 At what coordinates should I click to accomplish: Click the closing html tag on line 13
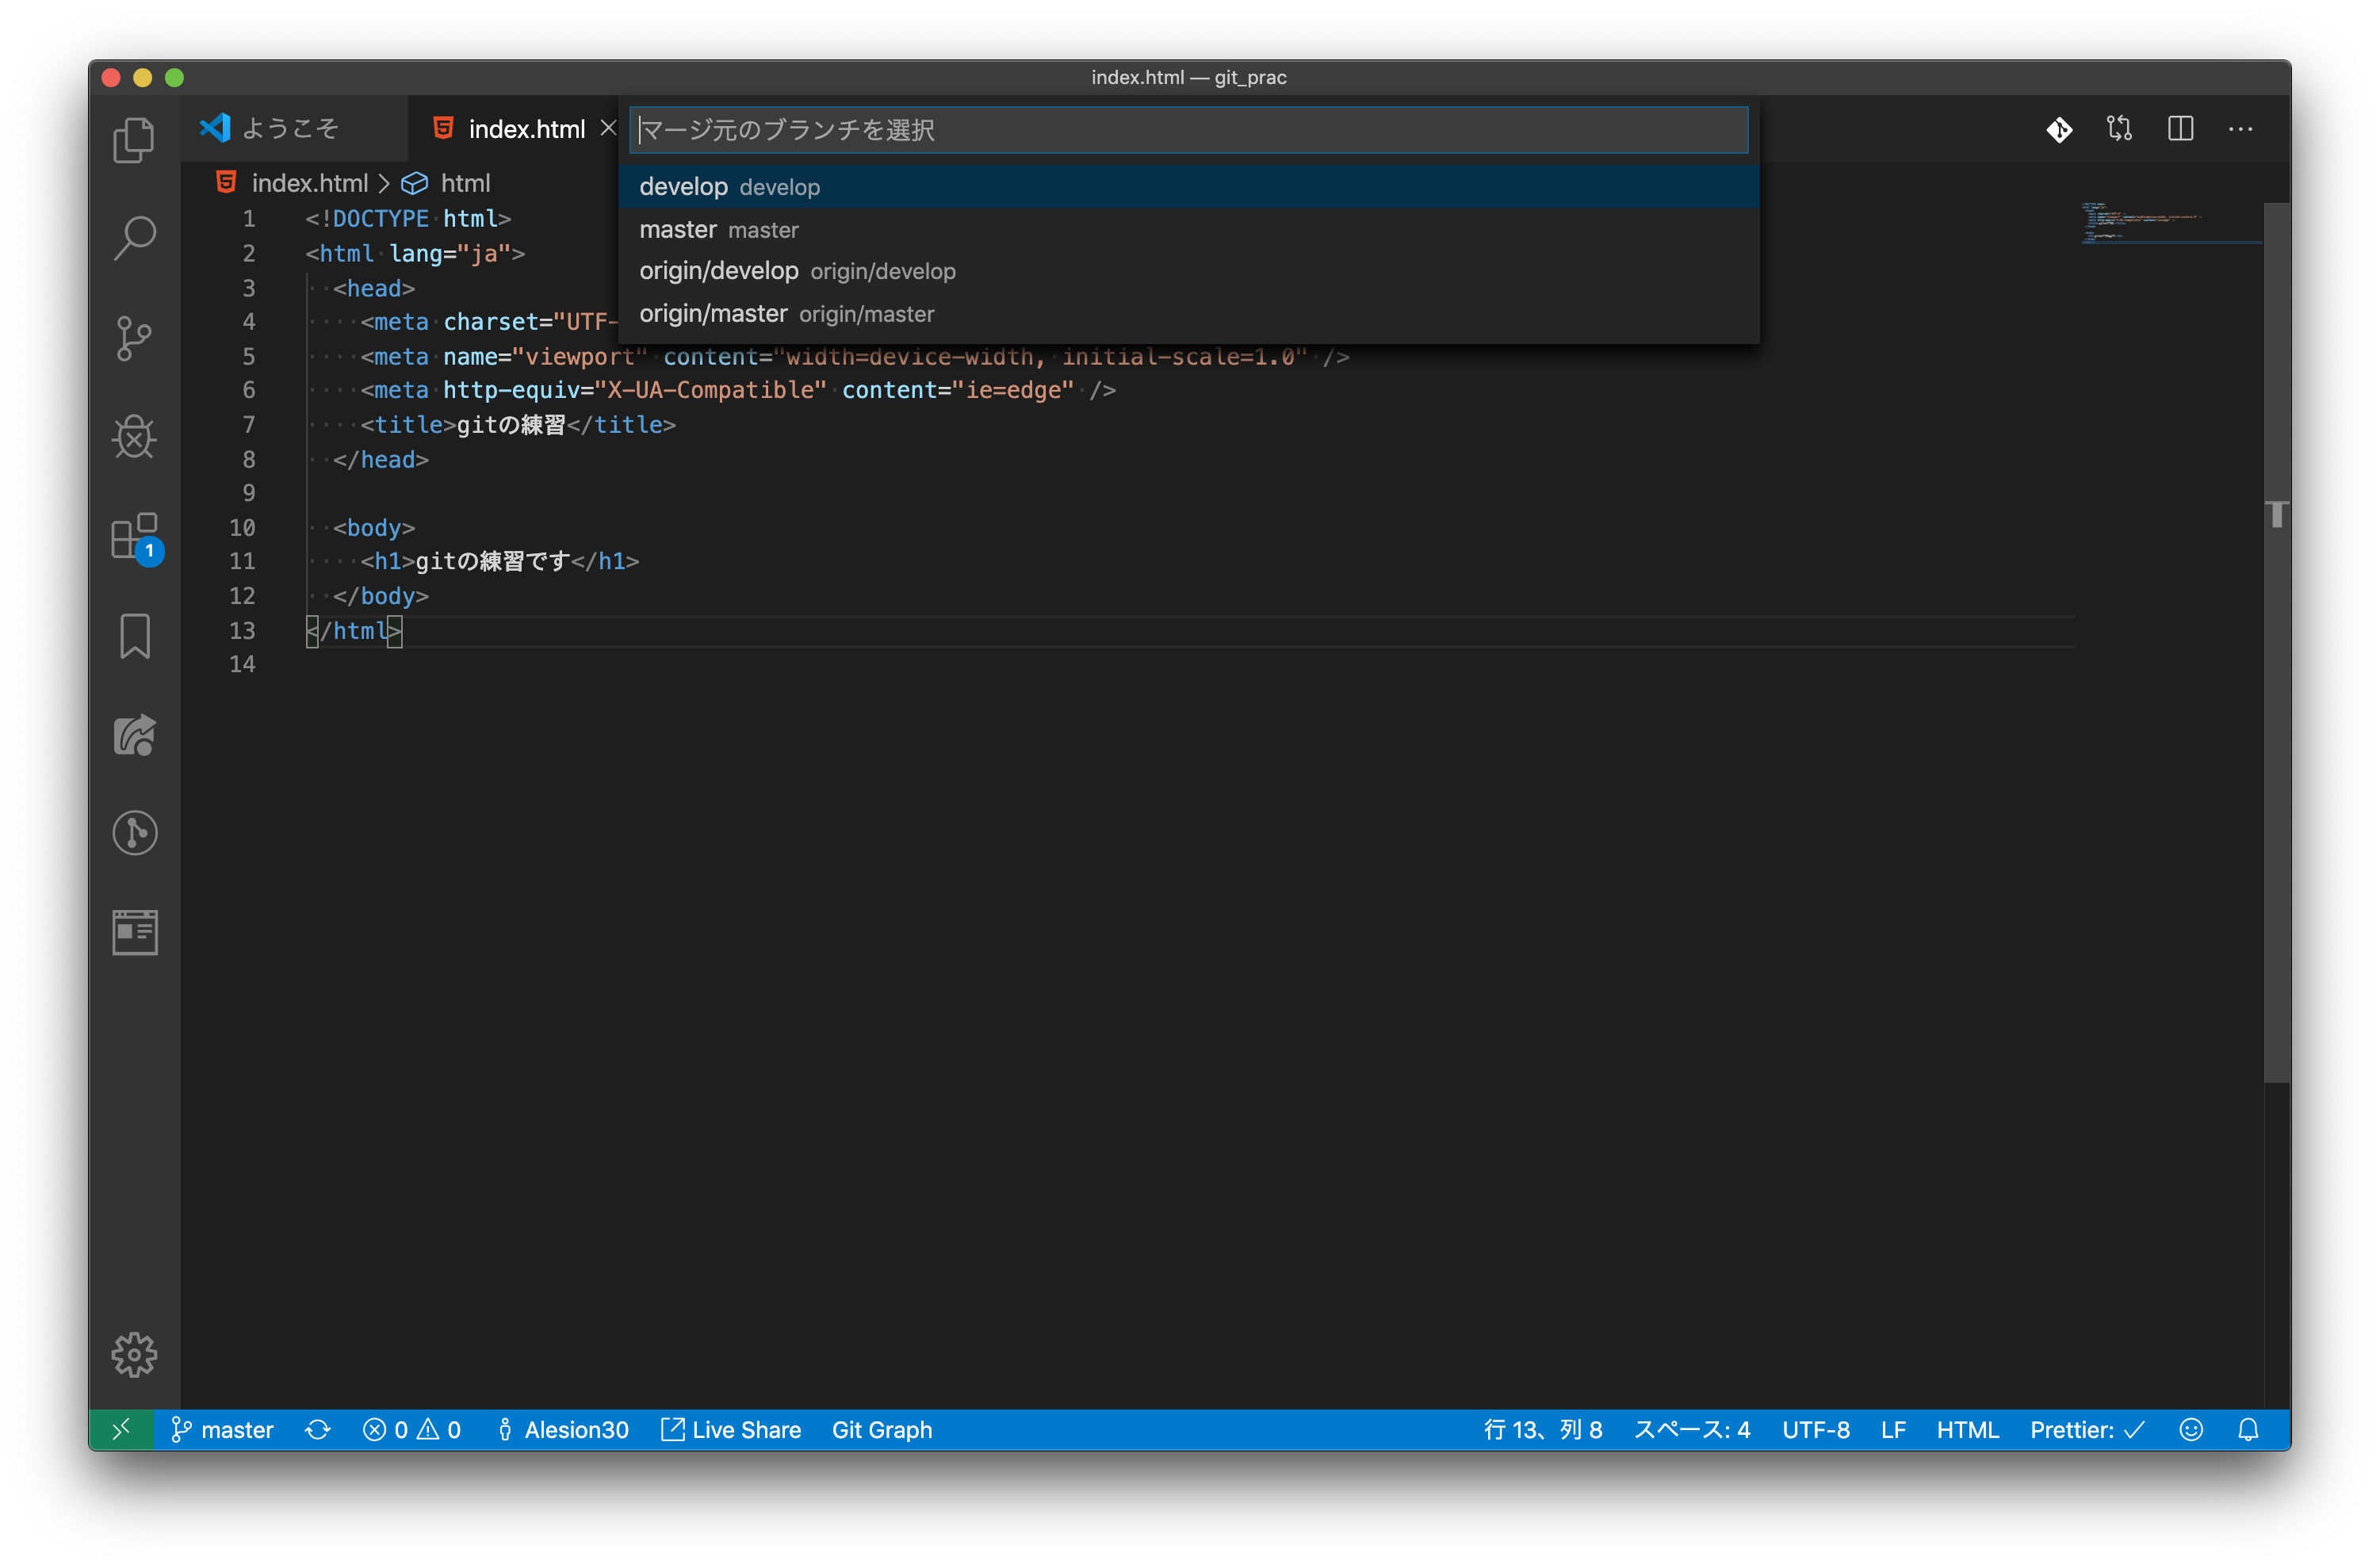point(353,631)
